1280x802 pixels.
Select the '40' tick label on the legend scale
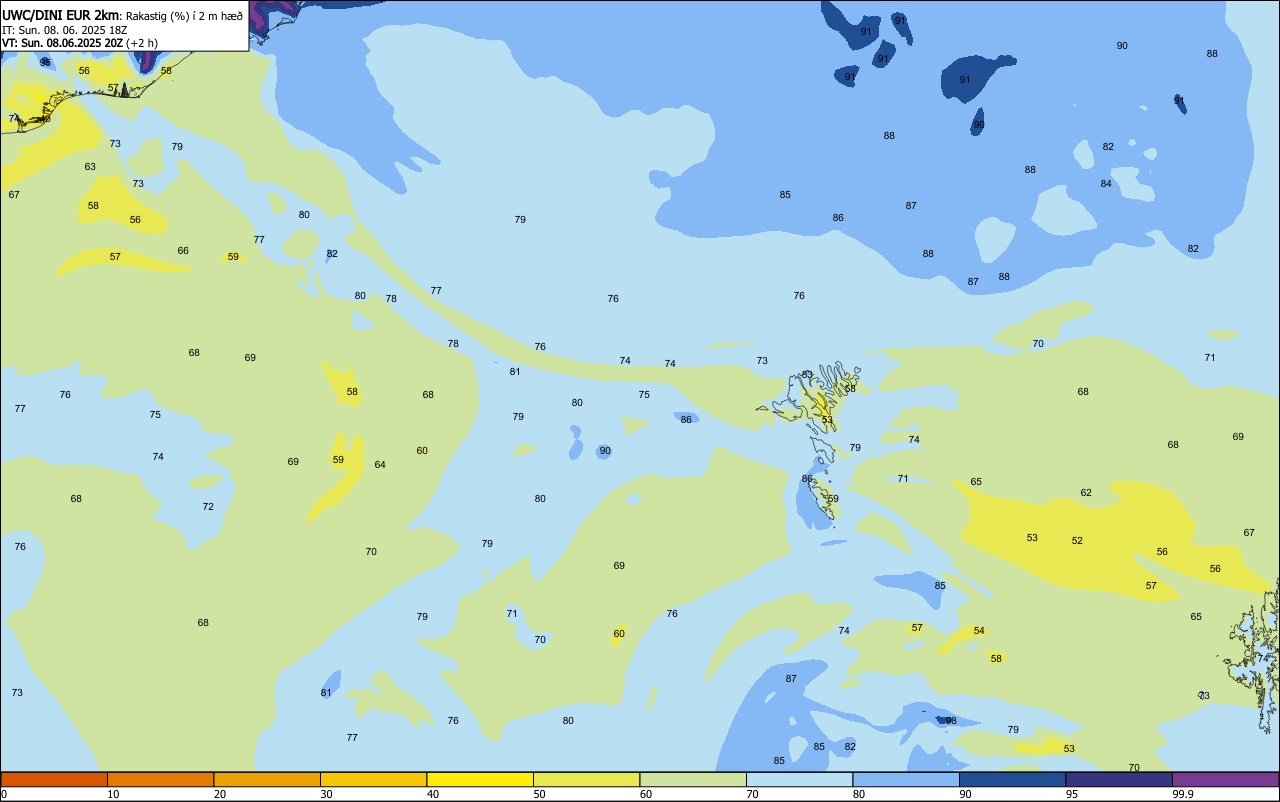tap(433, 794)
